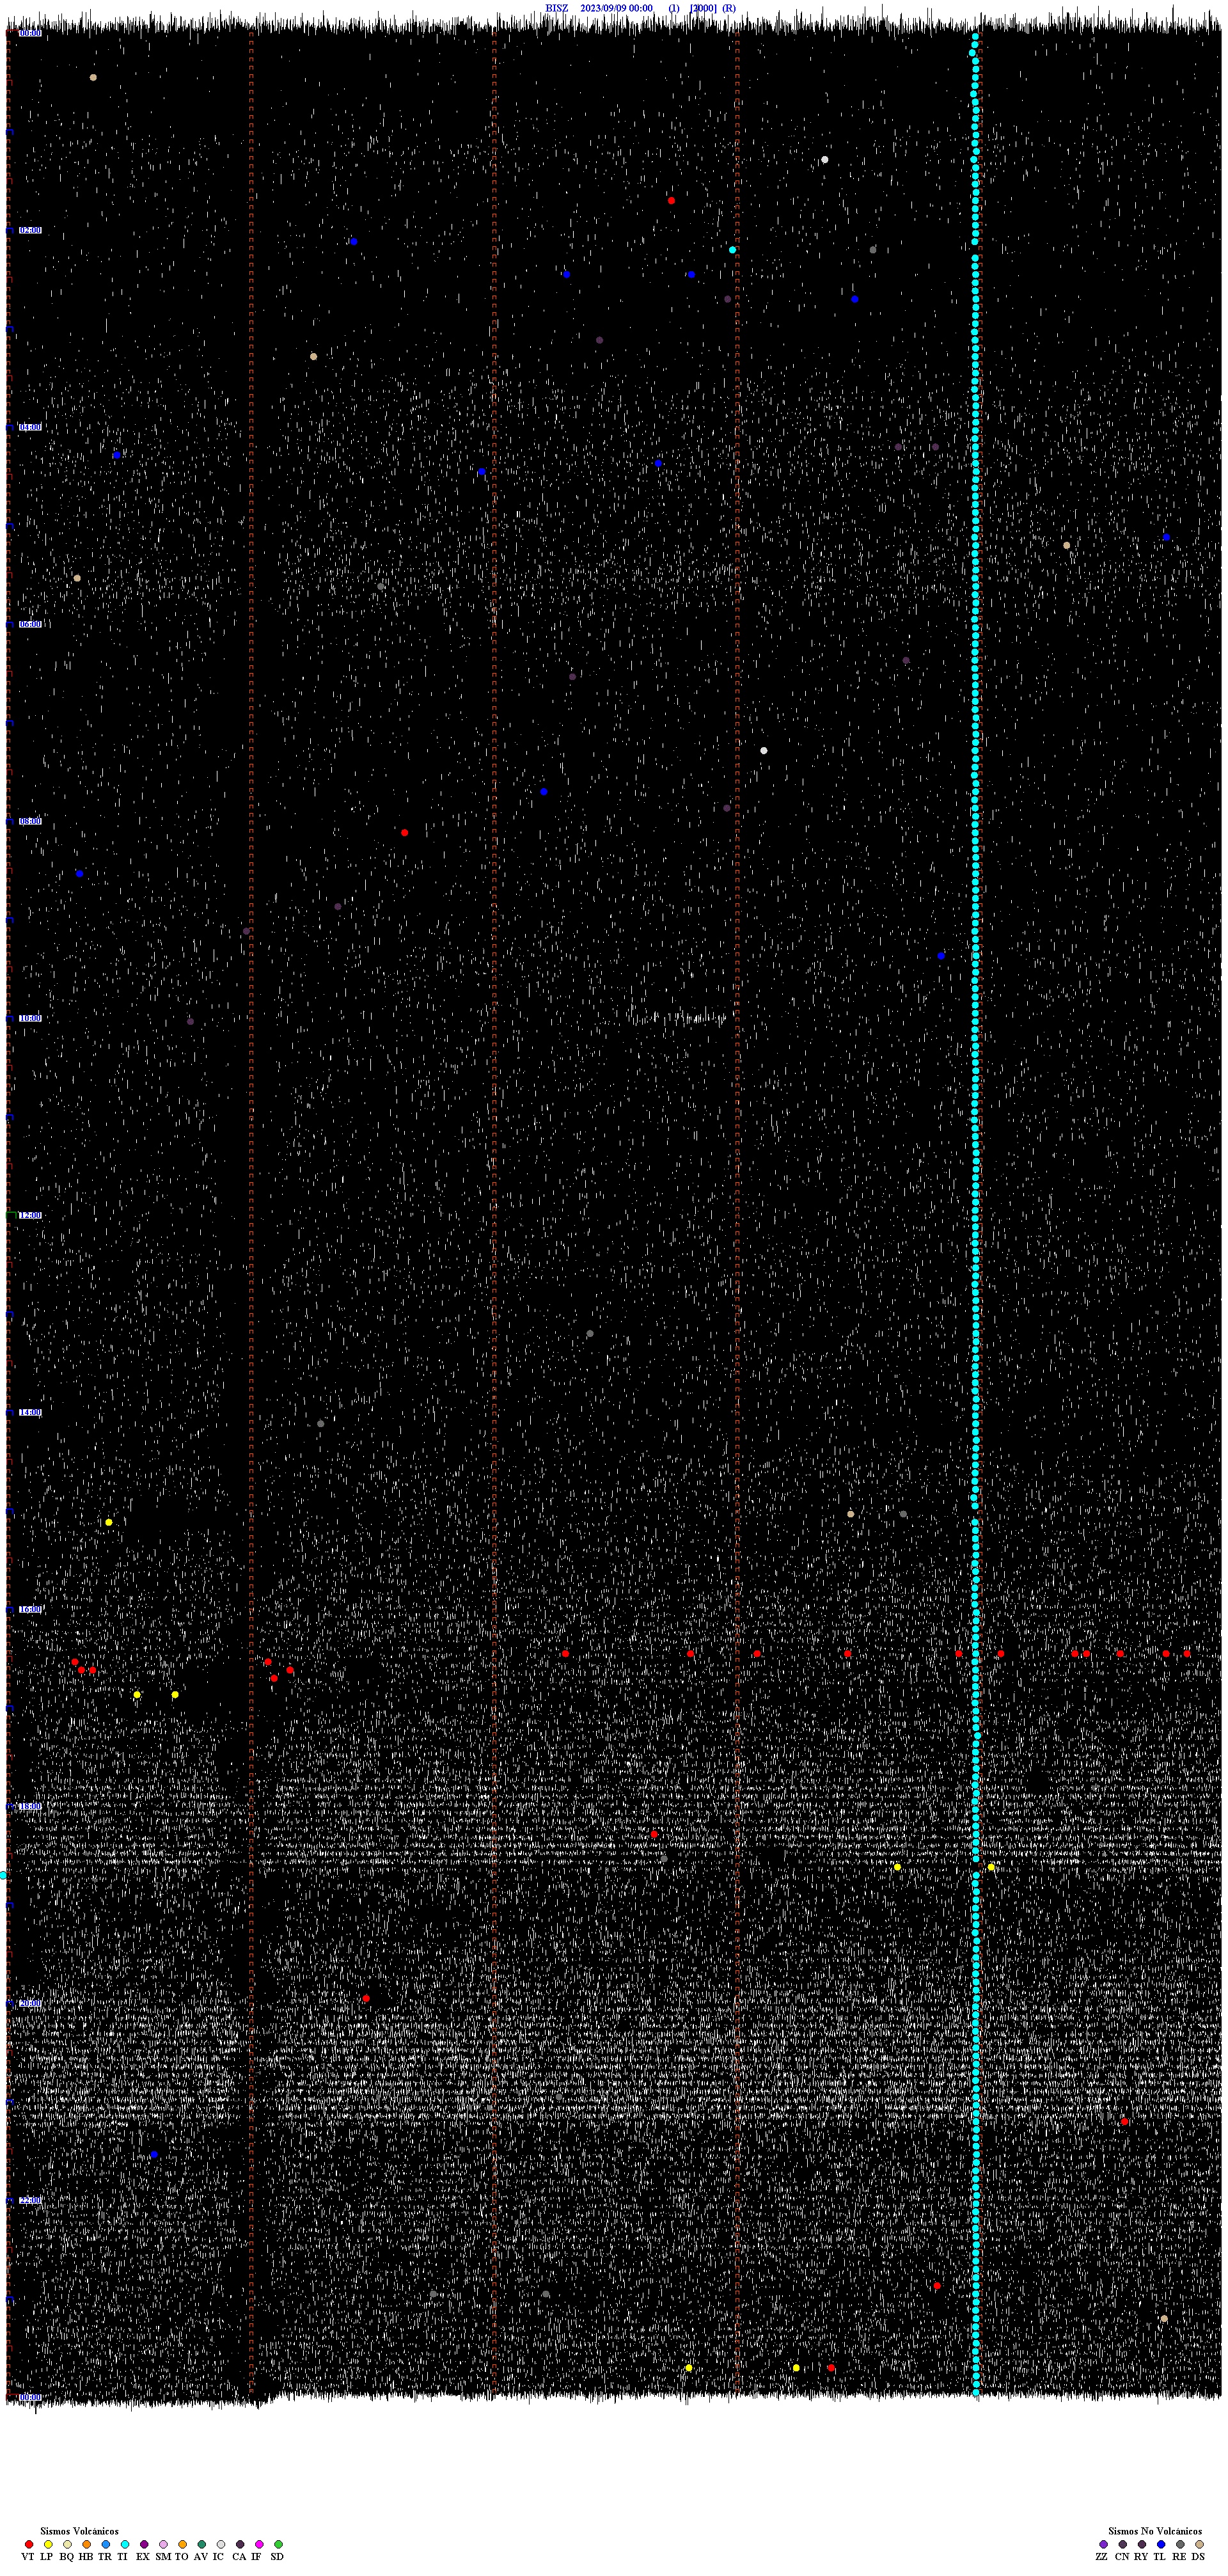Click the light gray IC legend swatch

(221, 2544)
